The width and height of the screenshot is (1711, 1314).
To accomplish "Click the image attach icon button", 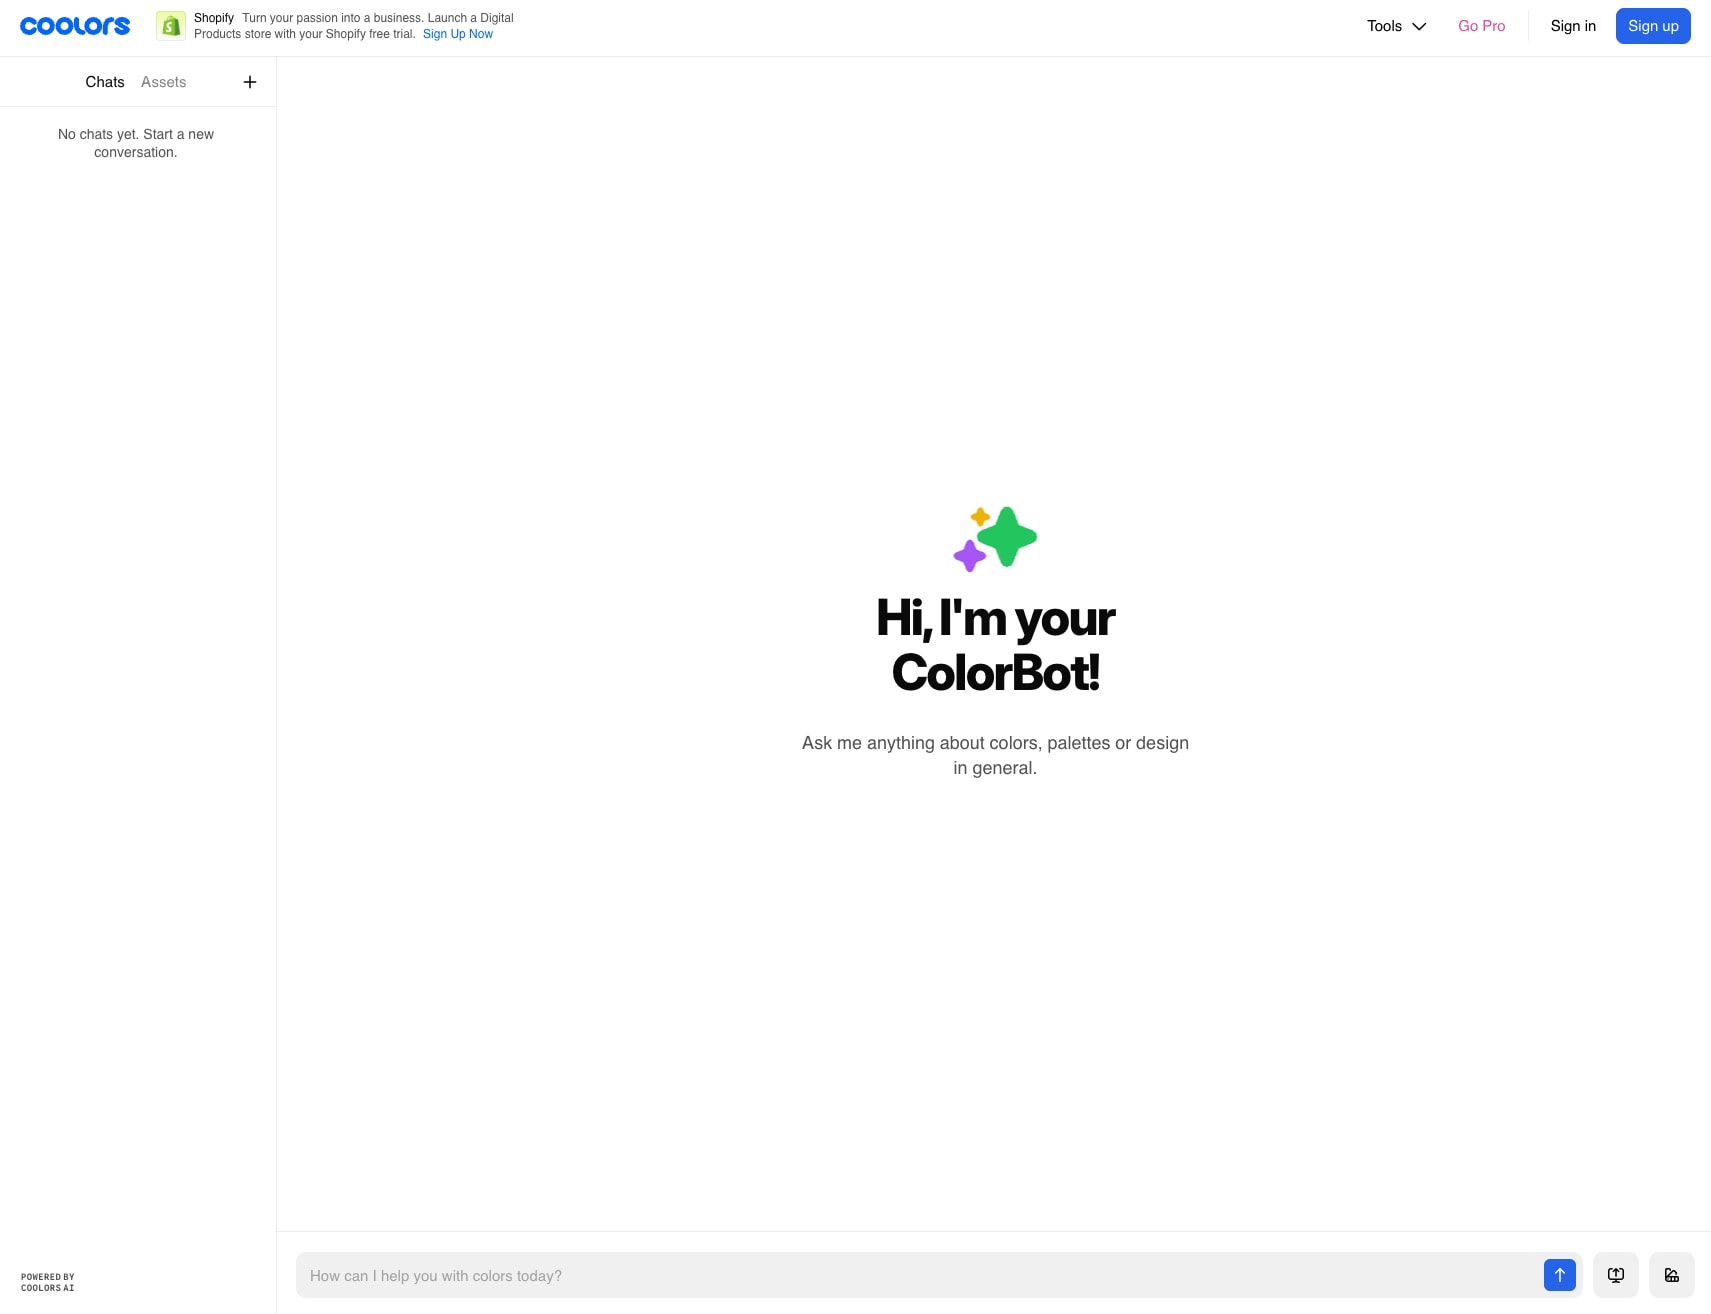I will coord(1671,1275).
